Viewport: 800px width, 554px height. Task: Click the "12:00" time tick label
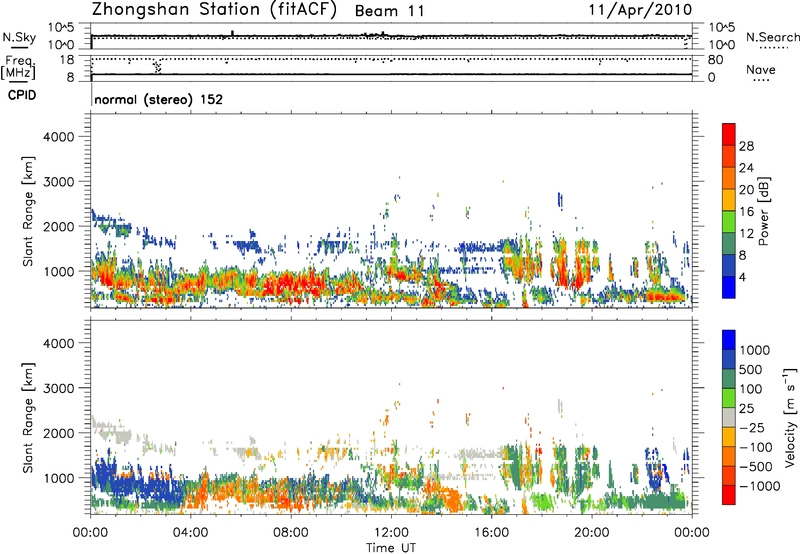tap(391, 533)
